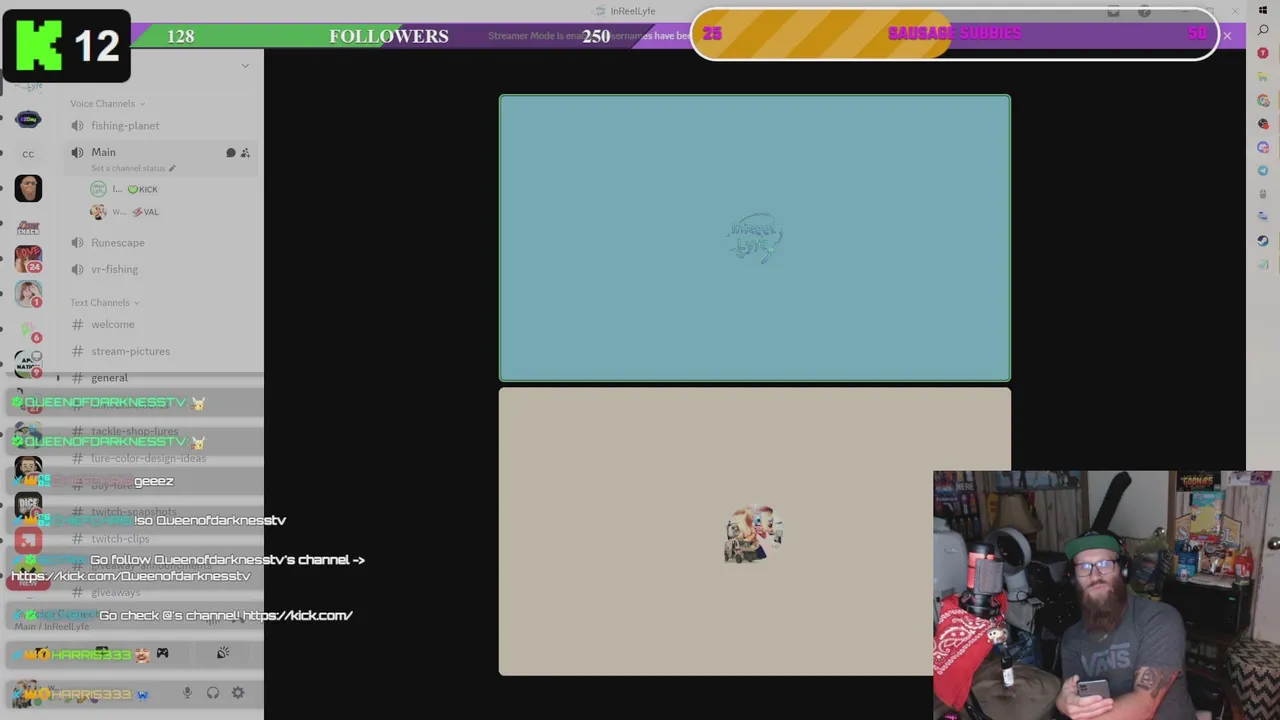1280x720 pixels.
Task: Click Set a channel status
Action: (133, 168)
